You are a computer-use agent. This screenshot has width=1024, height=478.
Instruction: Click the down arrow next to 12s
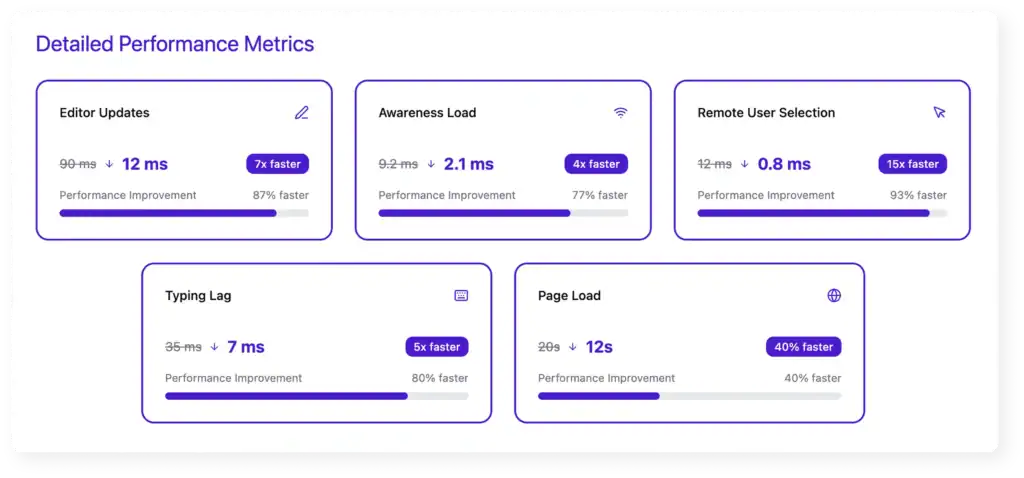[x=573, y=347]
